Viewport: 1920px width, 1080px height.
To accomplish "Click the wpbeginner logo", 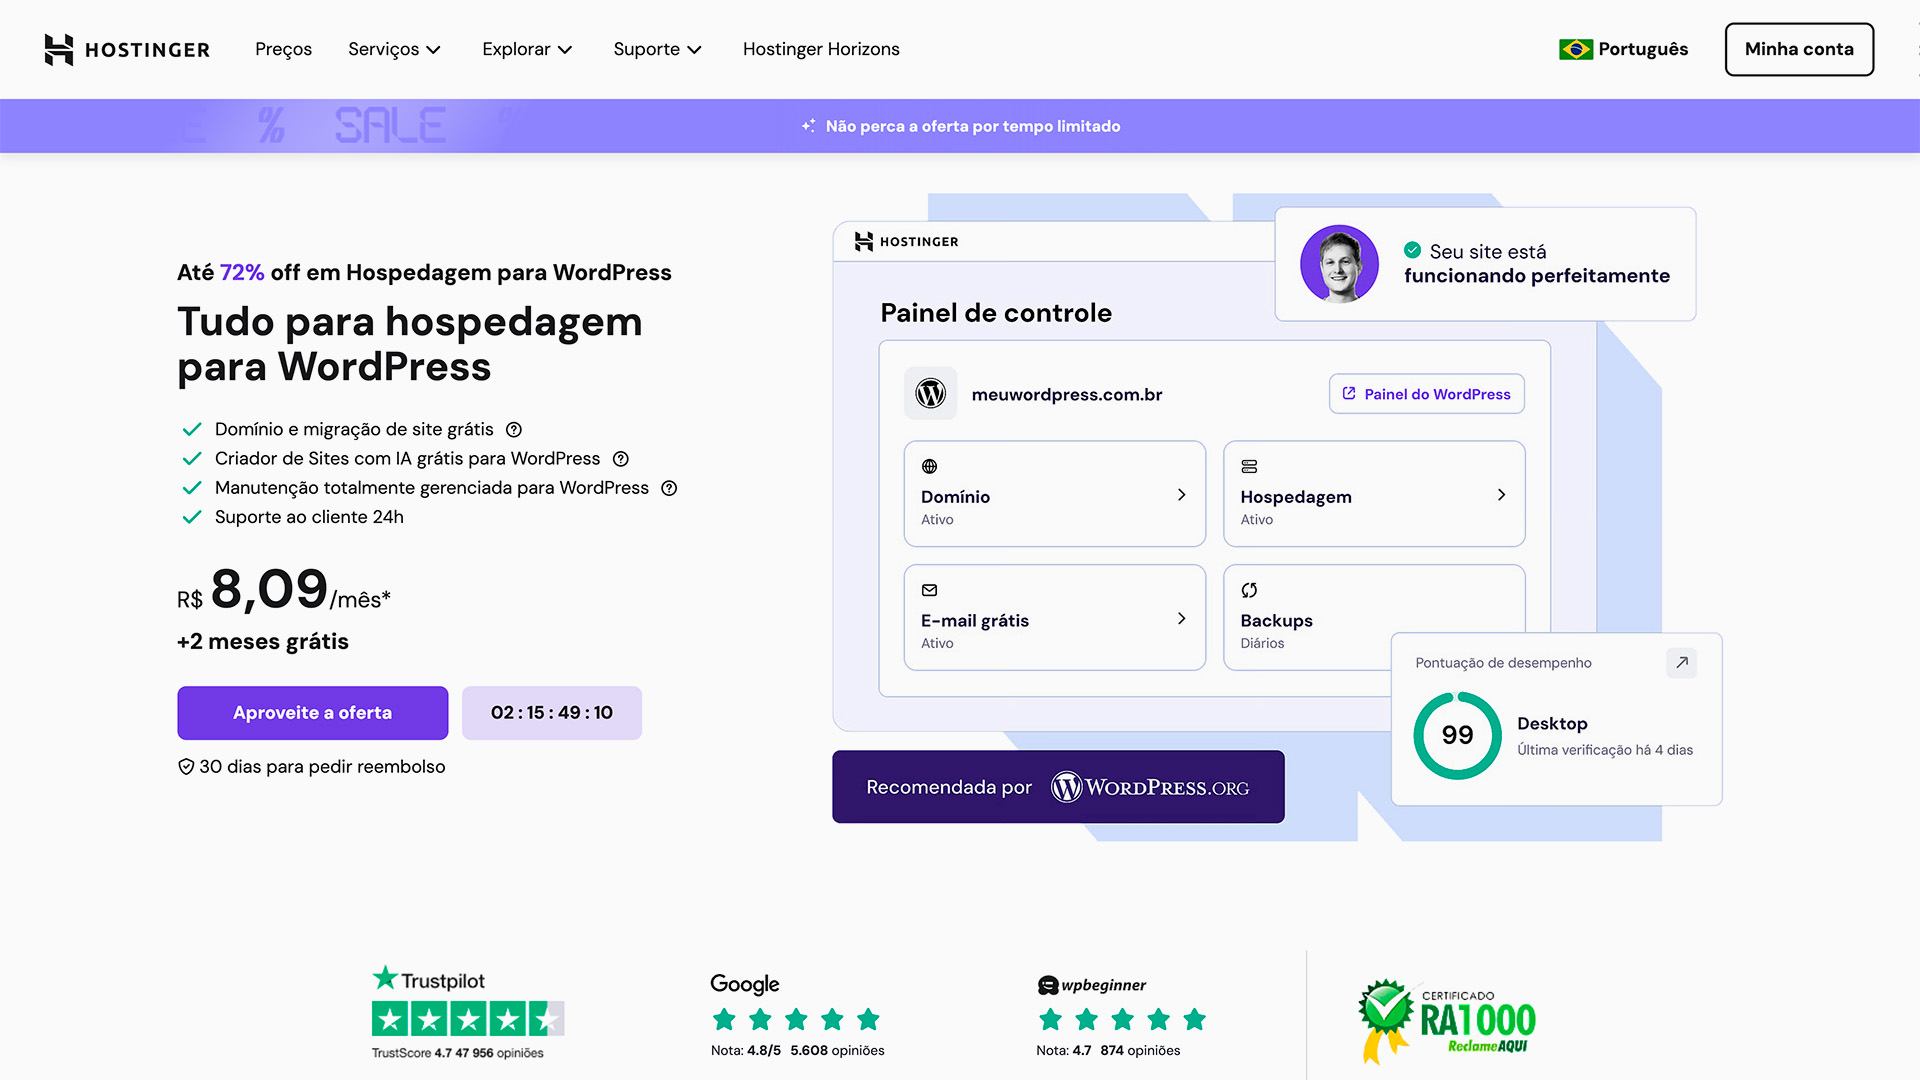I will pos(1092,985).
